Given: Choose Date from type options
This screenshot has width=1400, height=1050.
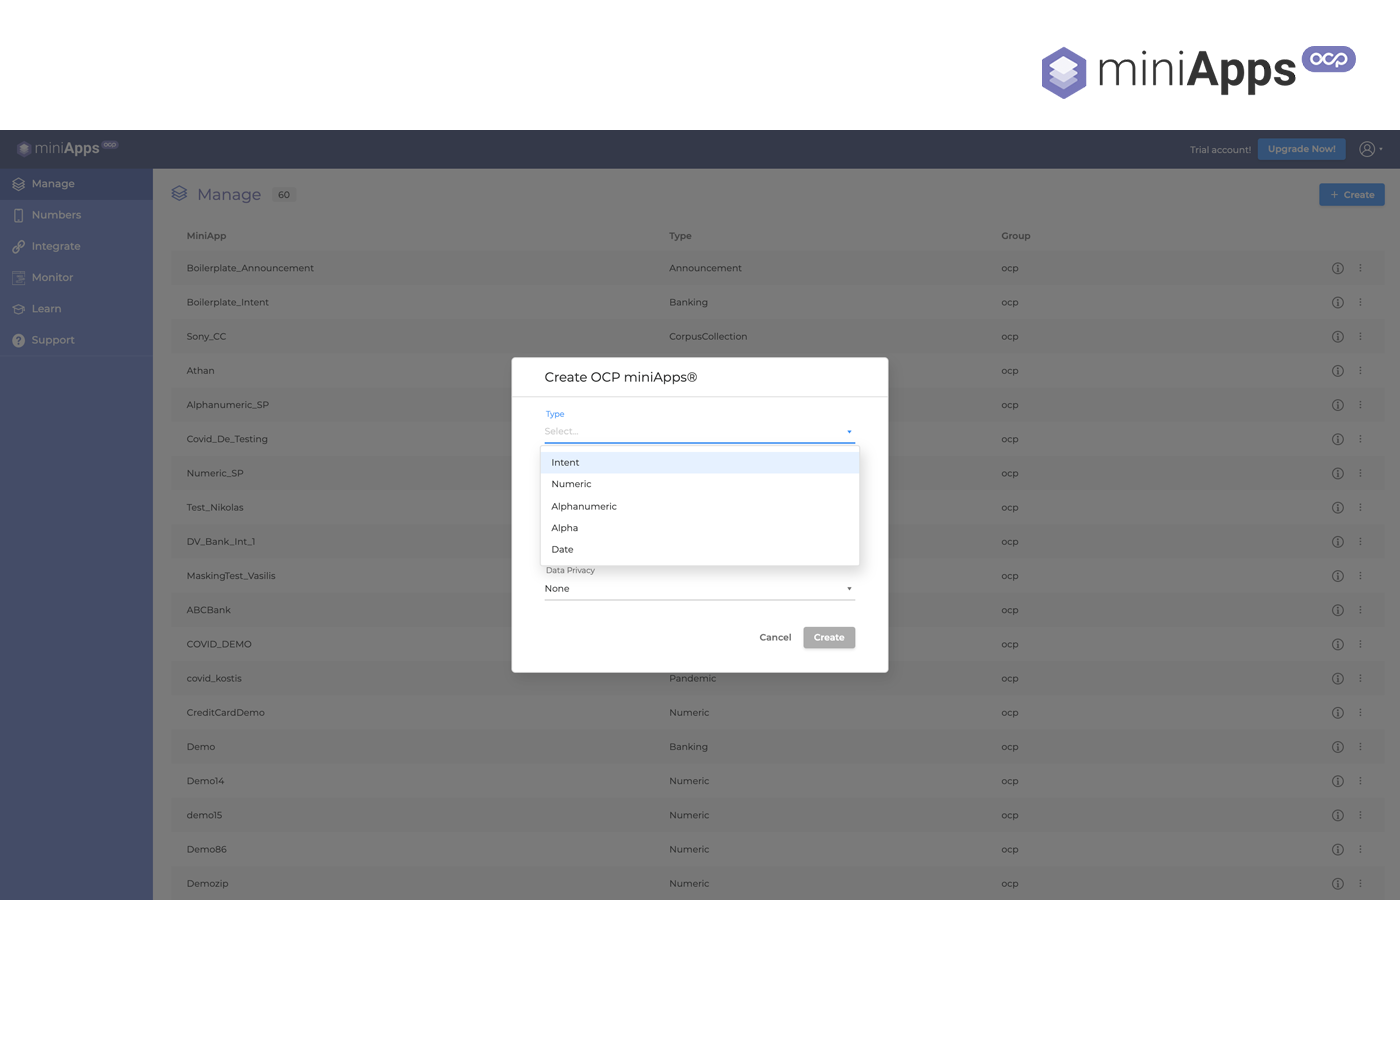Looking at the screenshot, I should pyautogui.click(x=699, y=549).
